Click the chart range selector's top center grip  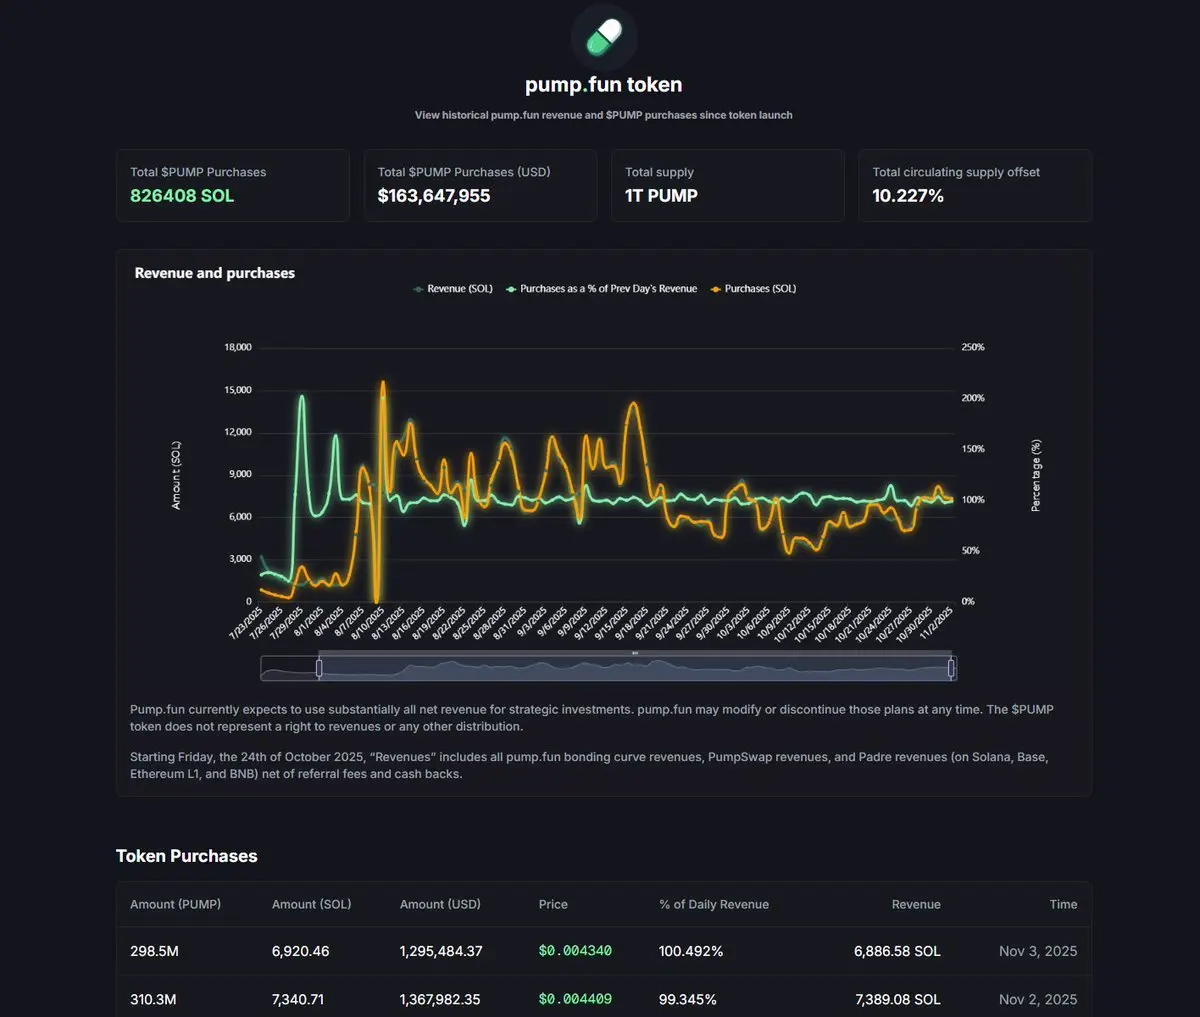point(635,653)
